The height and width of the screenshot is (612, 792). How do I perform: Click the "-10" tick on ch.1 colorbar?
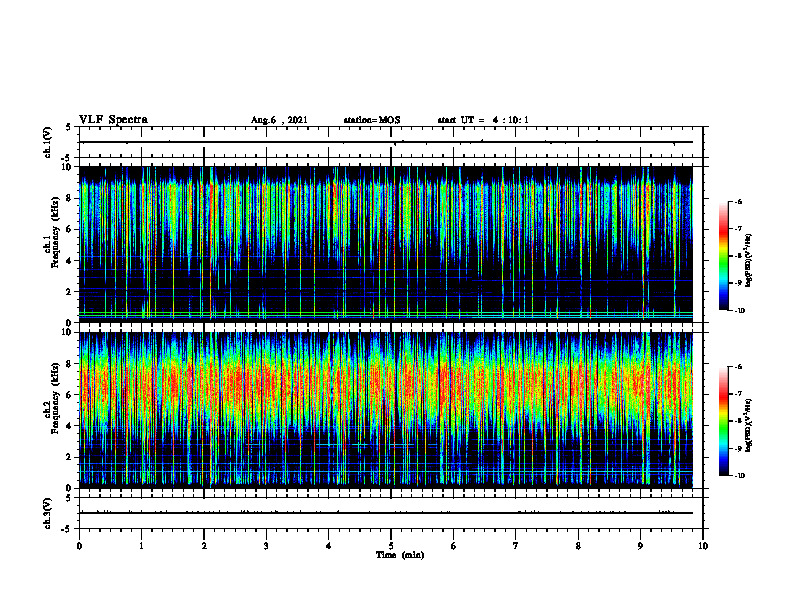tap(739, 311)
